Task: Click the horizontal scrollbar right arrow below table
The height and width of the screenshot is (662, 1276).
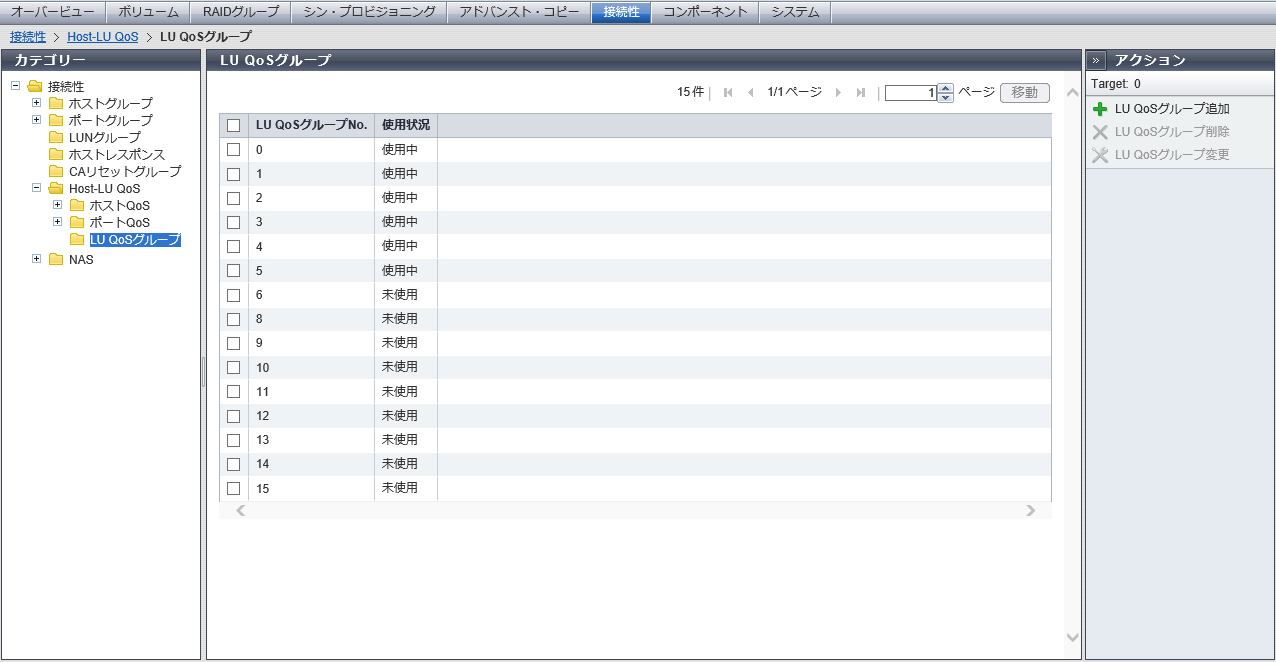Action: pos(1030,511)
